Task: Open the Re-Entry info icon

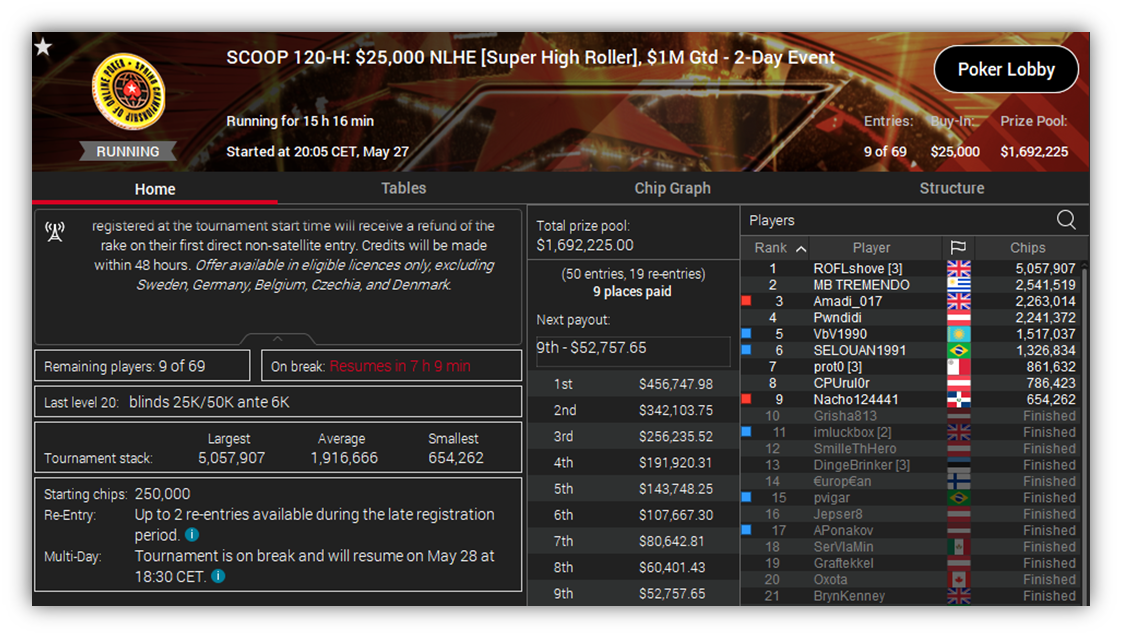Action: [192, 534]
